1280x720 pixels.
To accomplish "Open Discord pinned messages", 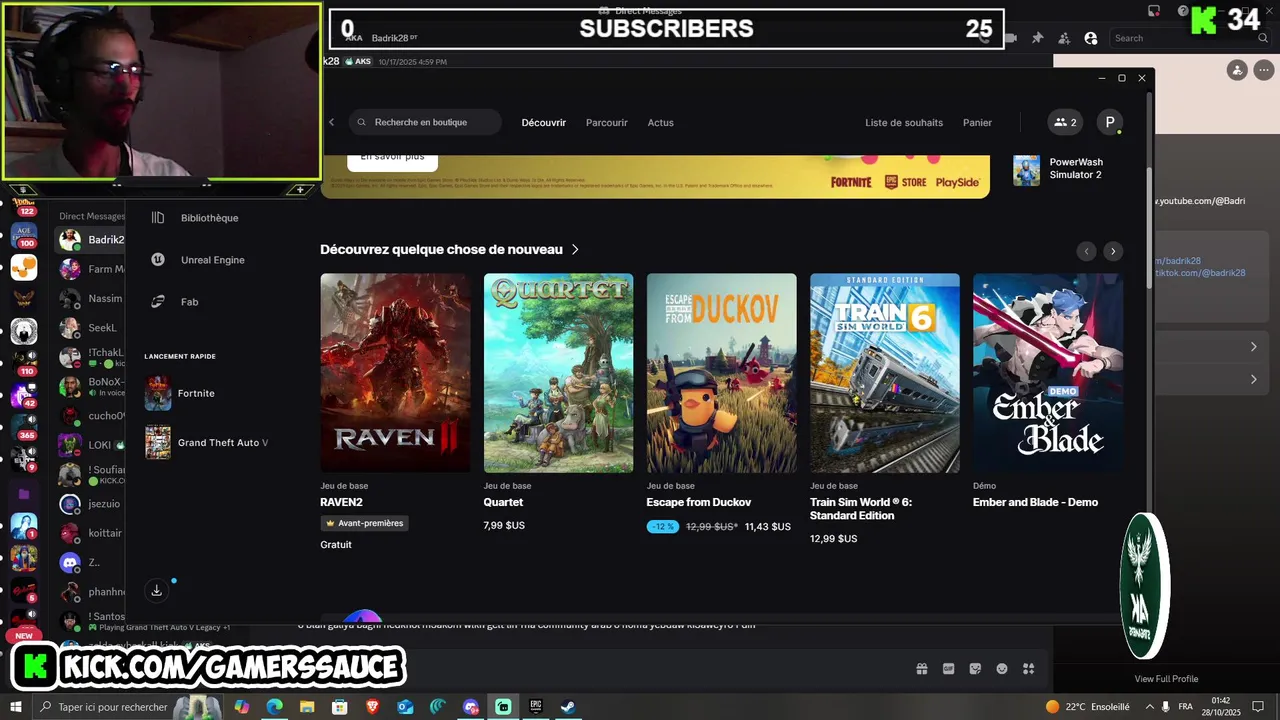I will [x=1037, y=38].
